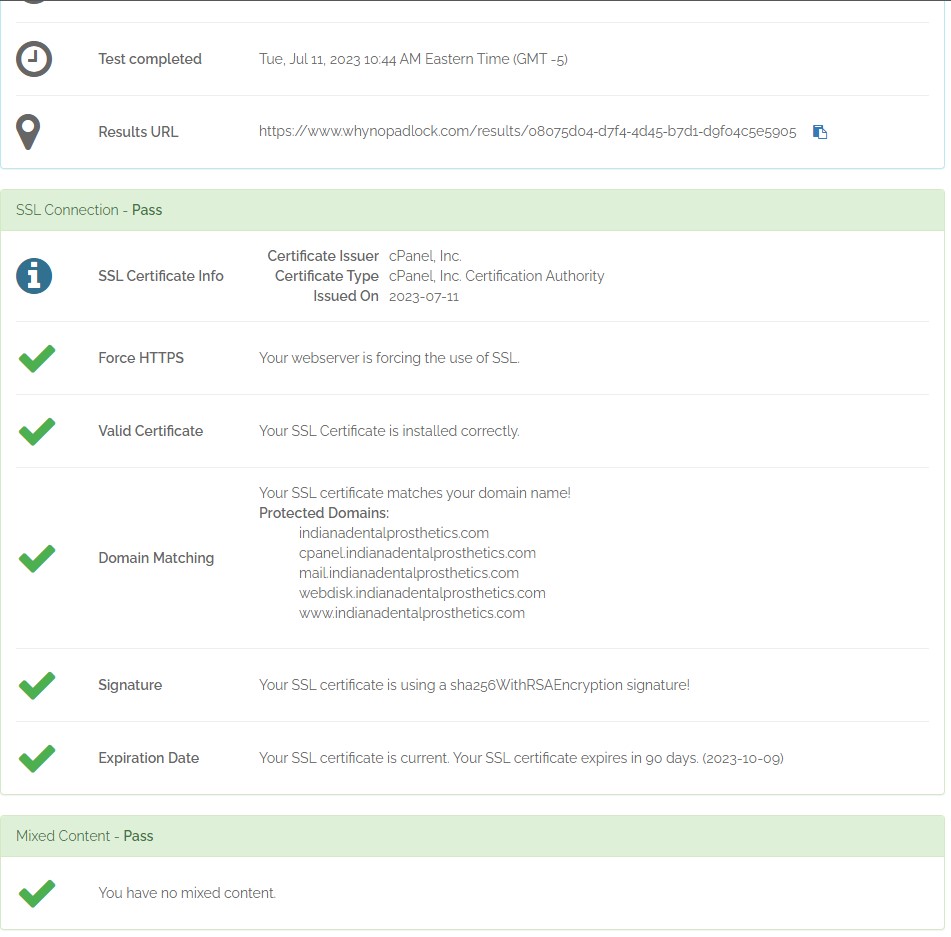Image resolution: width=951 pixels, height=937 pixels.
Task: Click the whynopadlock results URL text
Action: coord(527,132)
